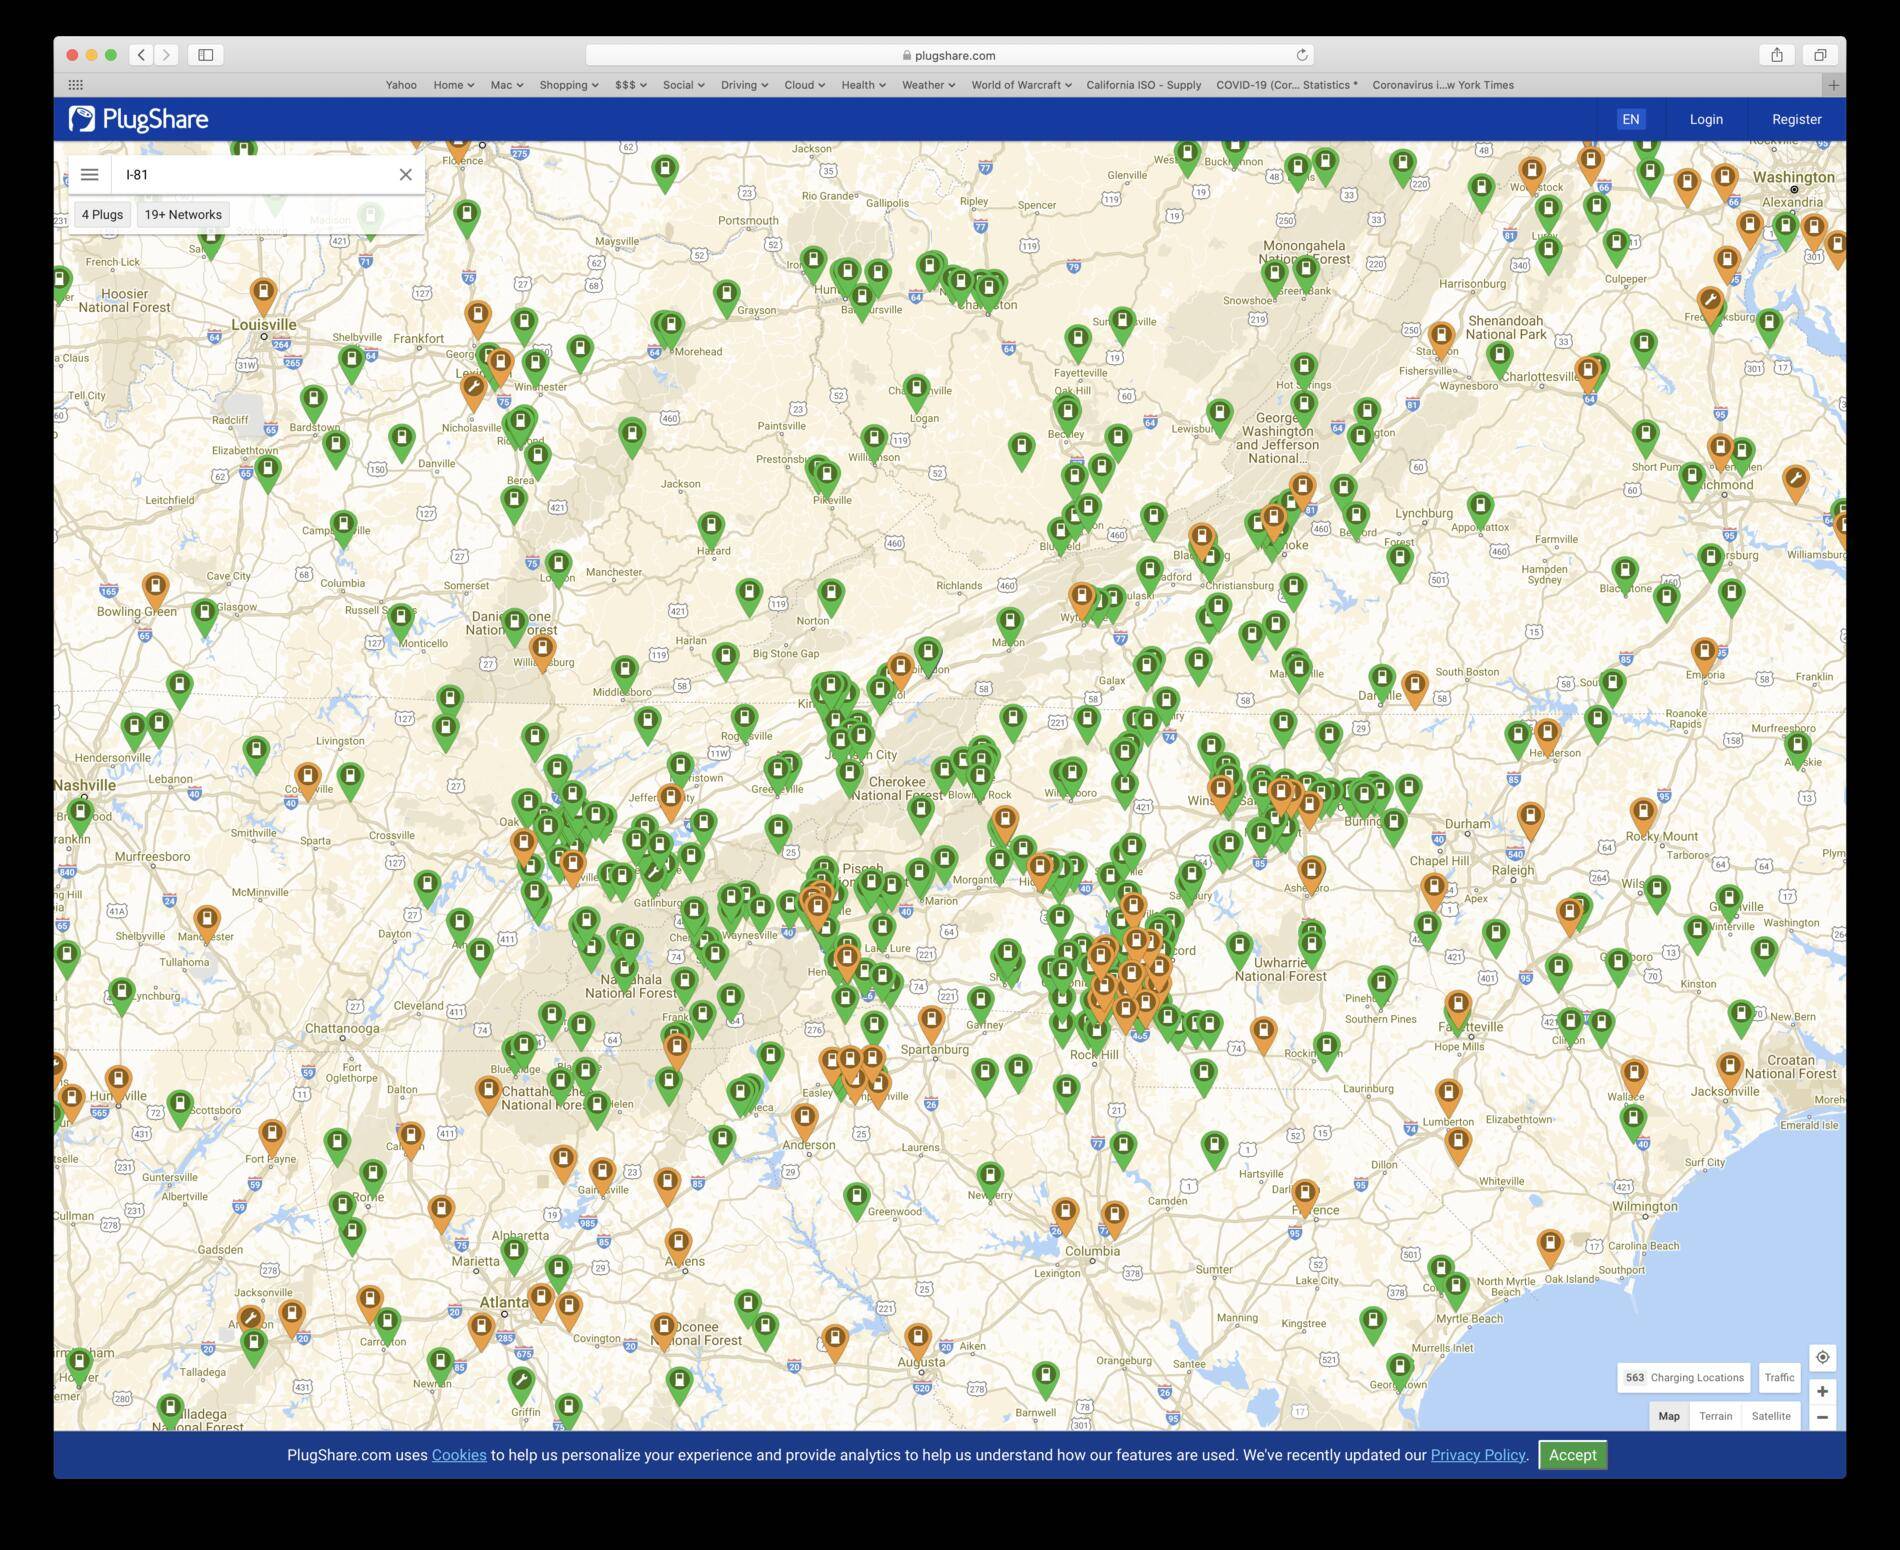Open Coronavirus New York Times bookmark
1900x1550 pixels.
click(1443, 85)
